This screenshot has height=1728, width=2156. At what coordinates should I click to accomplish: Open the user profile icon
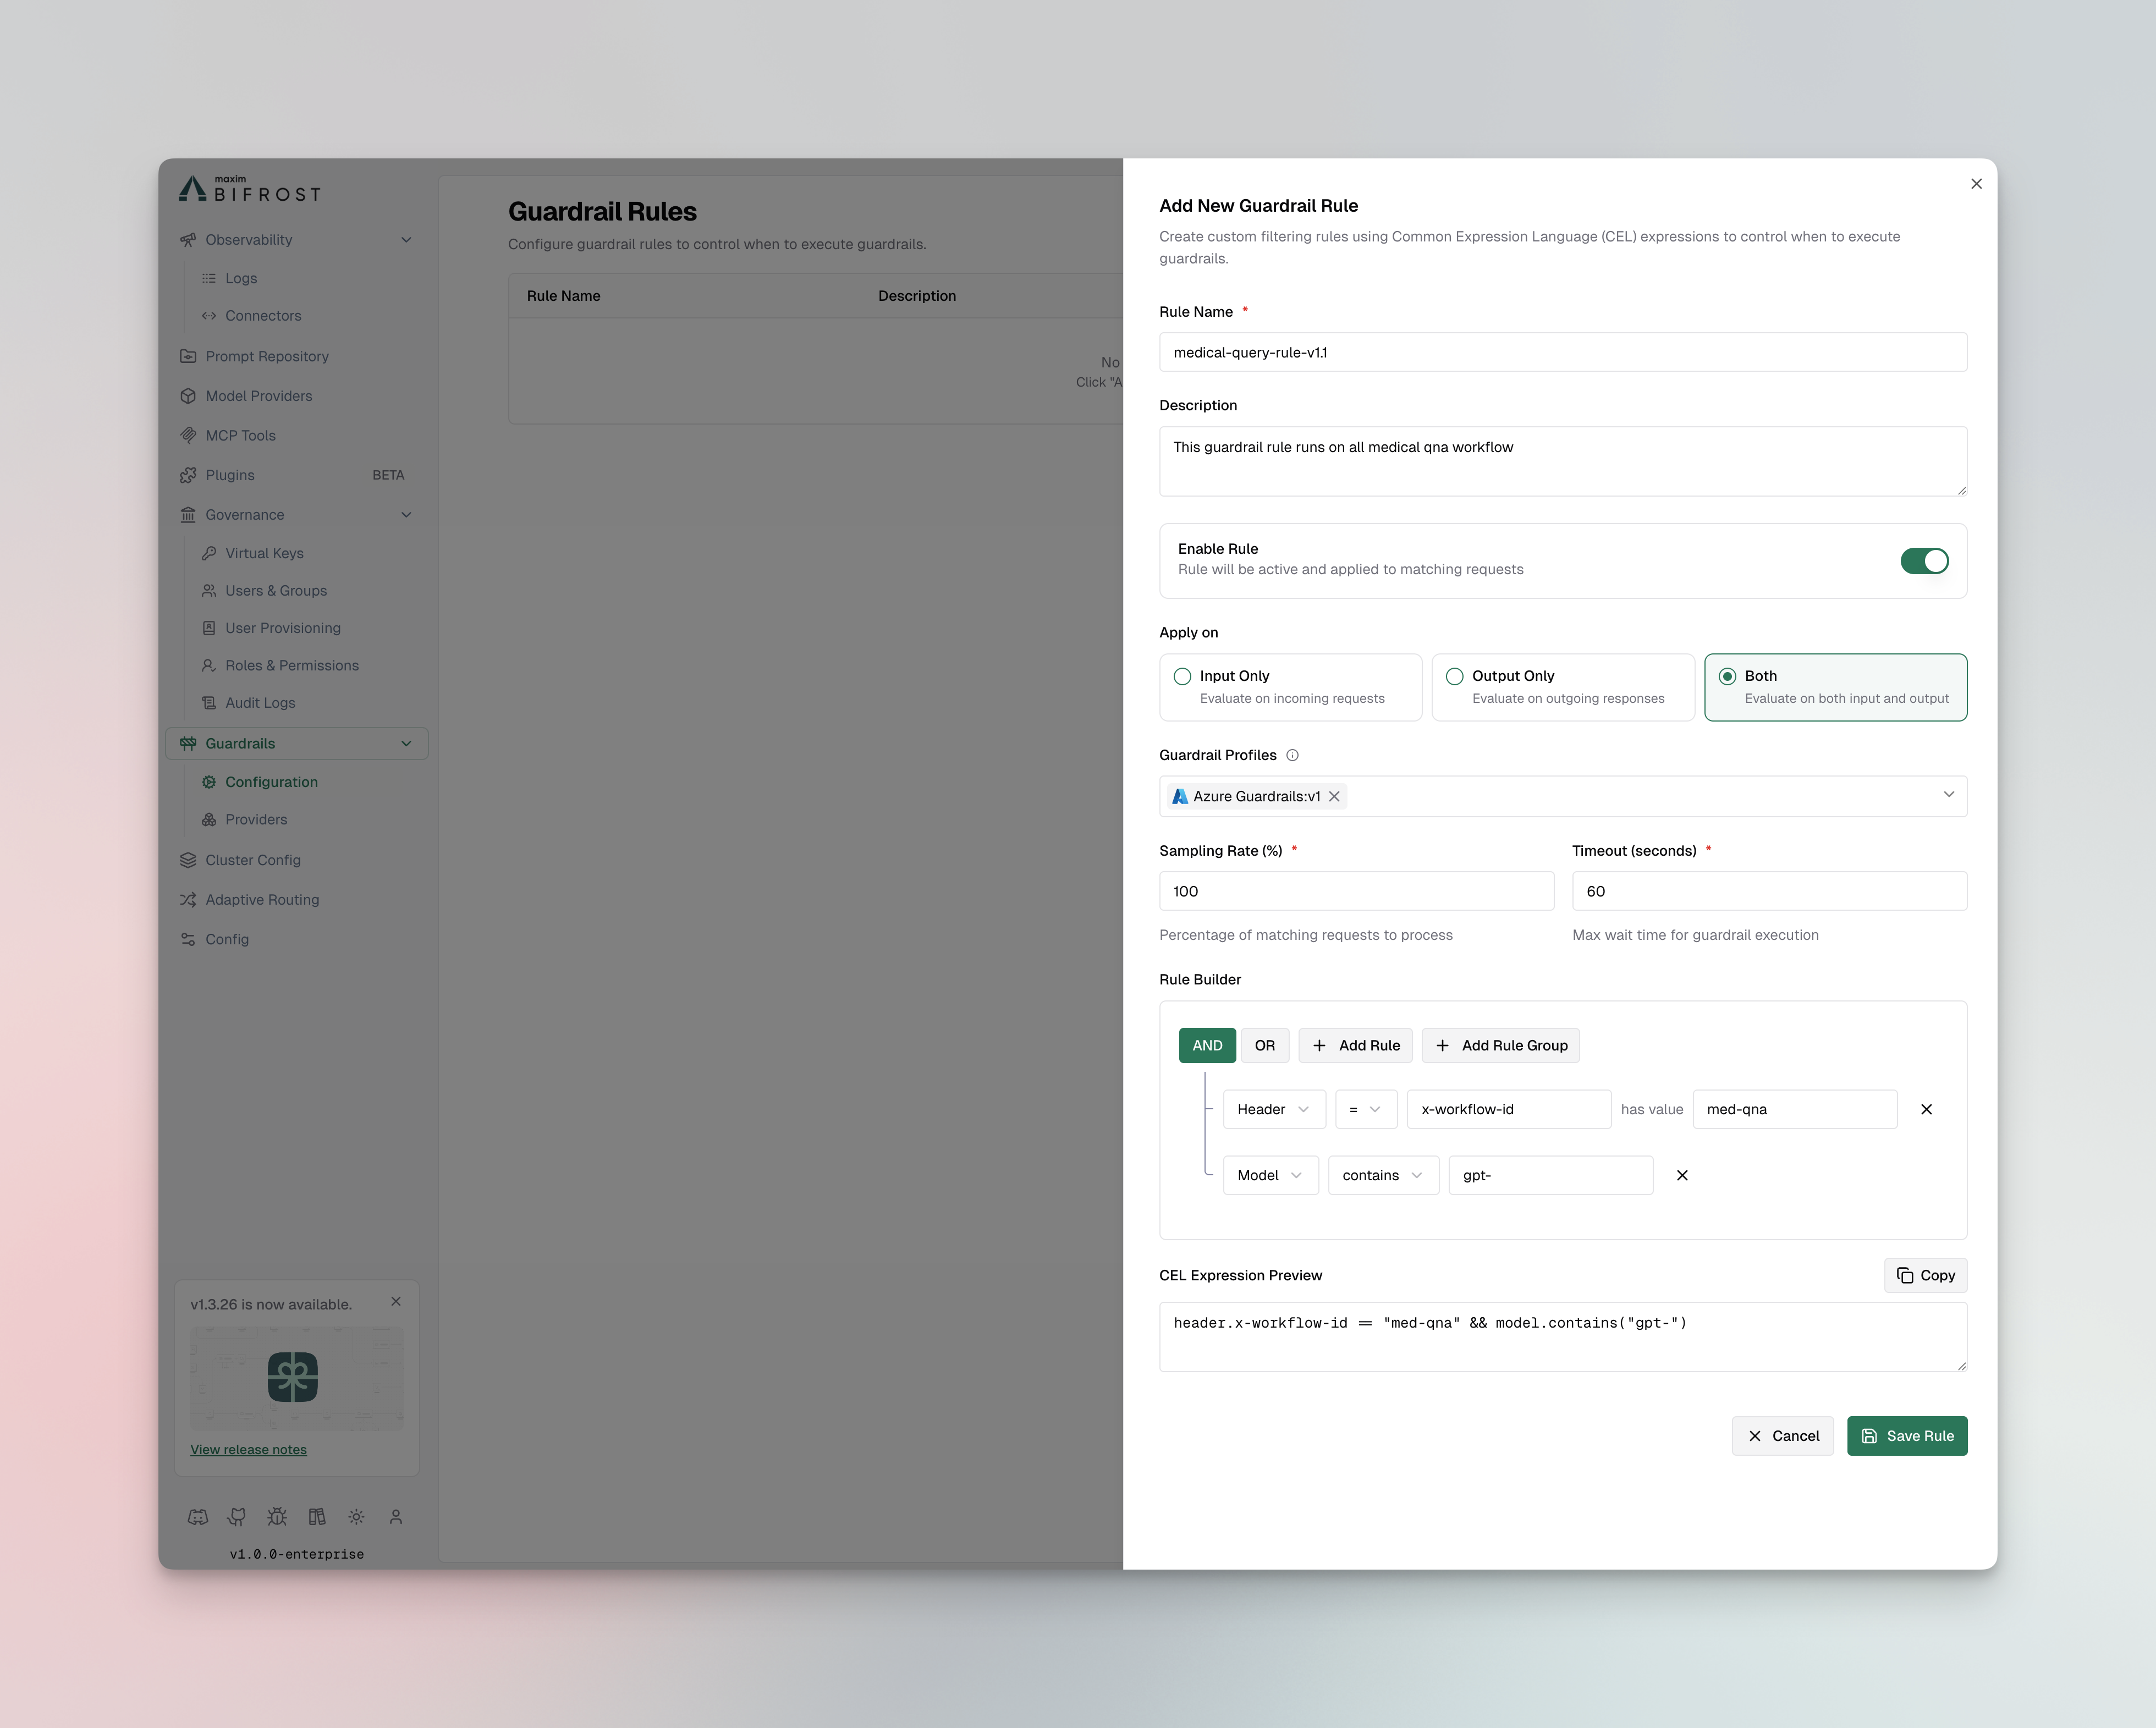pyautogui.click(x=396, y=1517)
